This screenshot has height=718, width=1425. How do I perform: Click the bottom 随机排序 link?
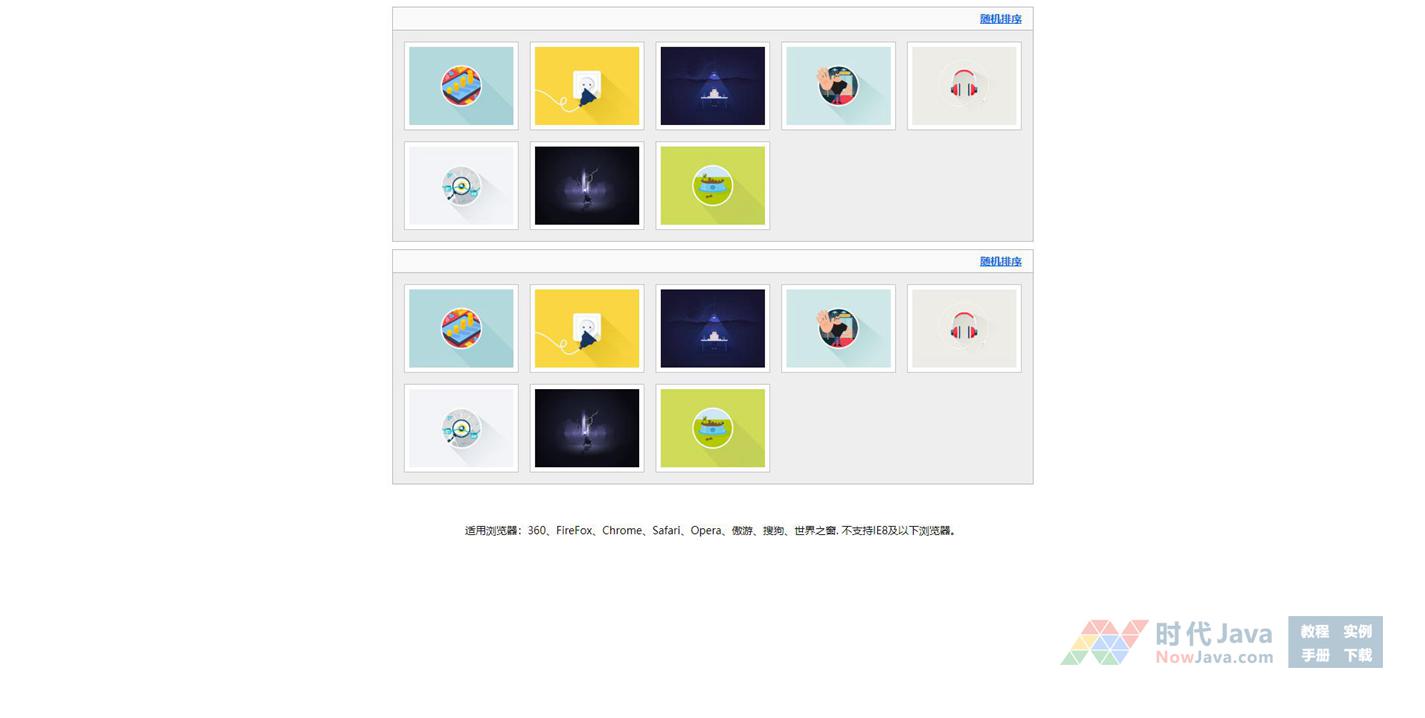pos(1000,262)
